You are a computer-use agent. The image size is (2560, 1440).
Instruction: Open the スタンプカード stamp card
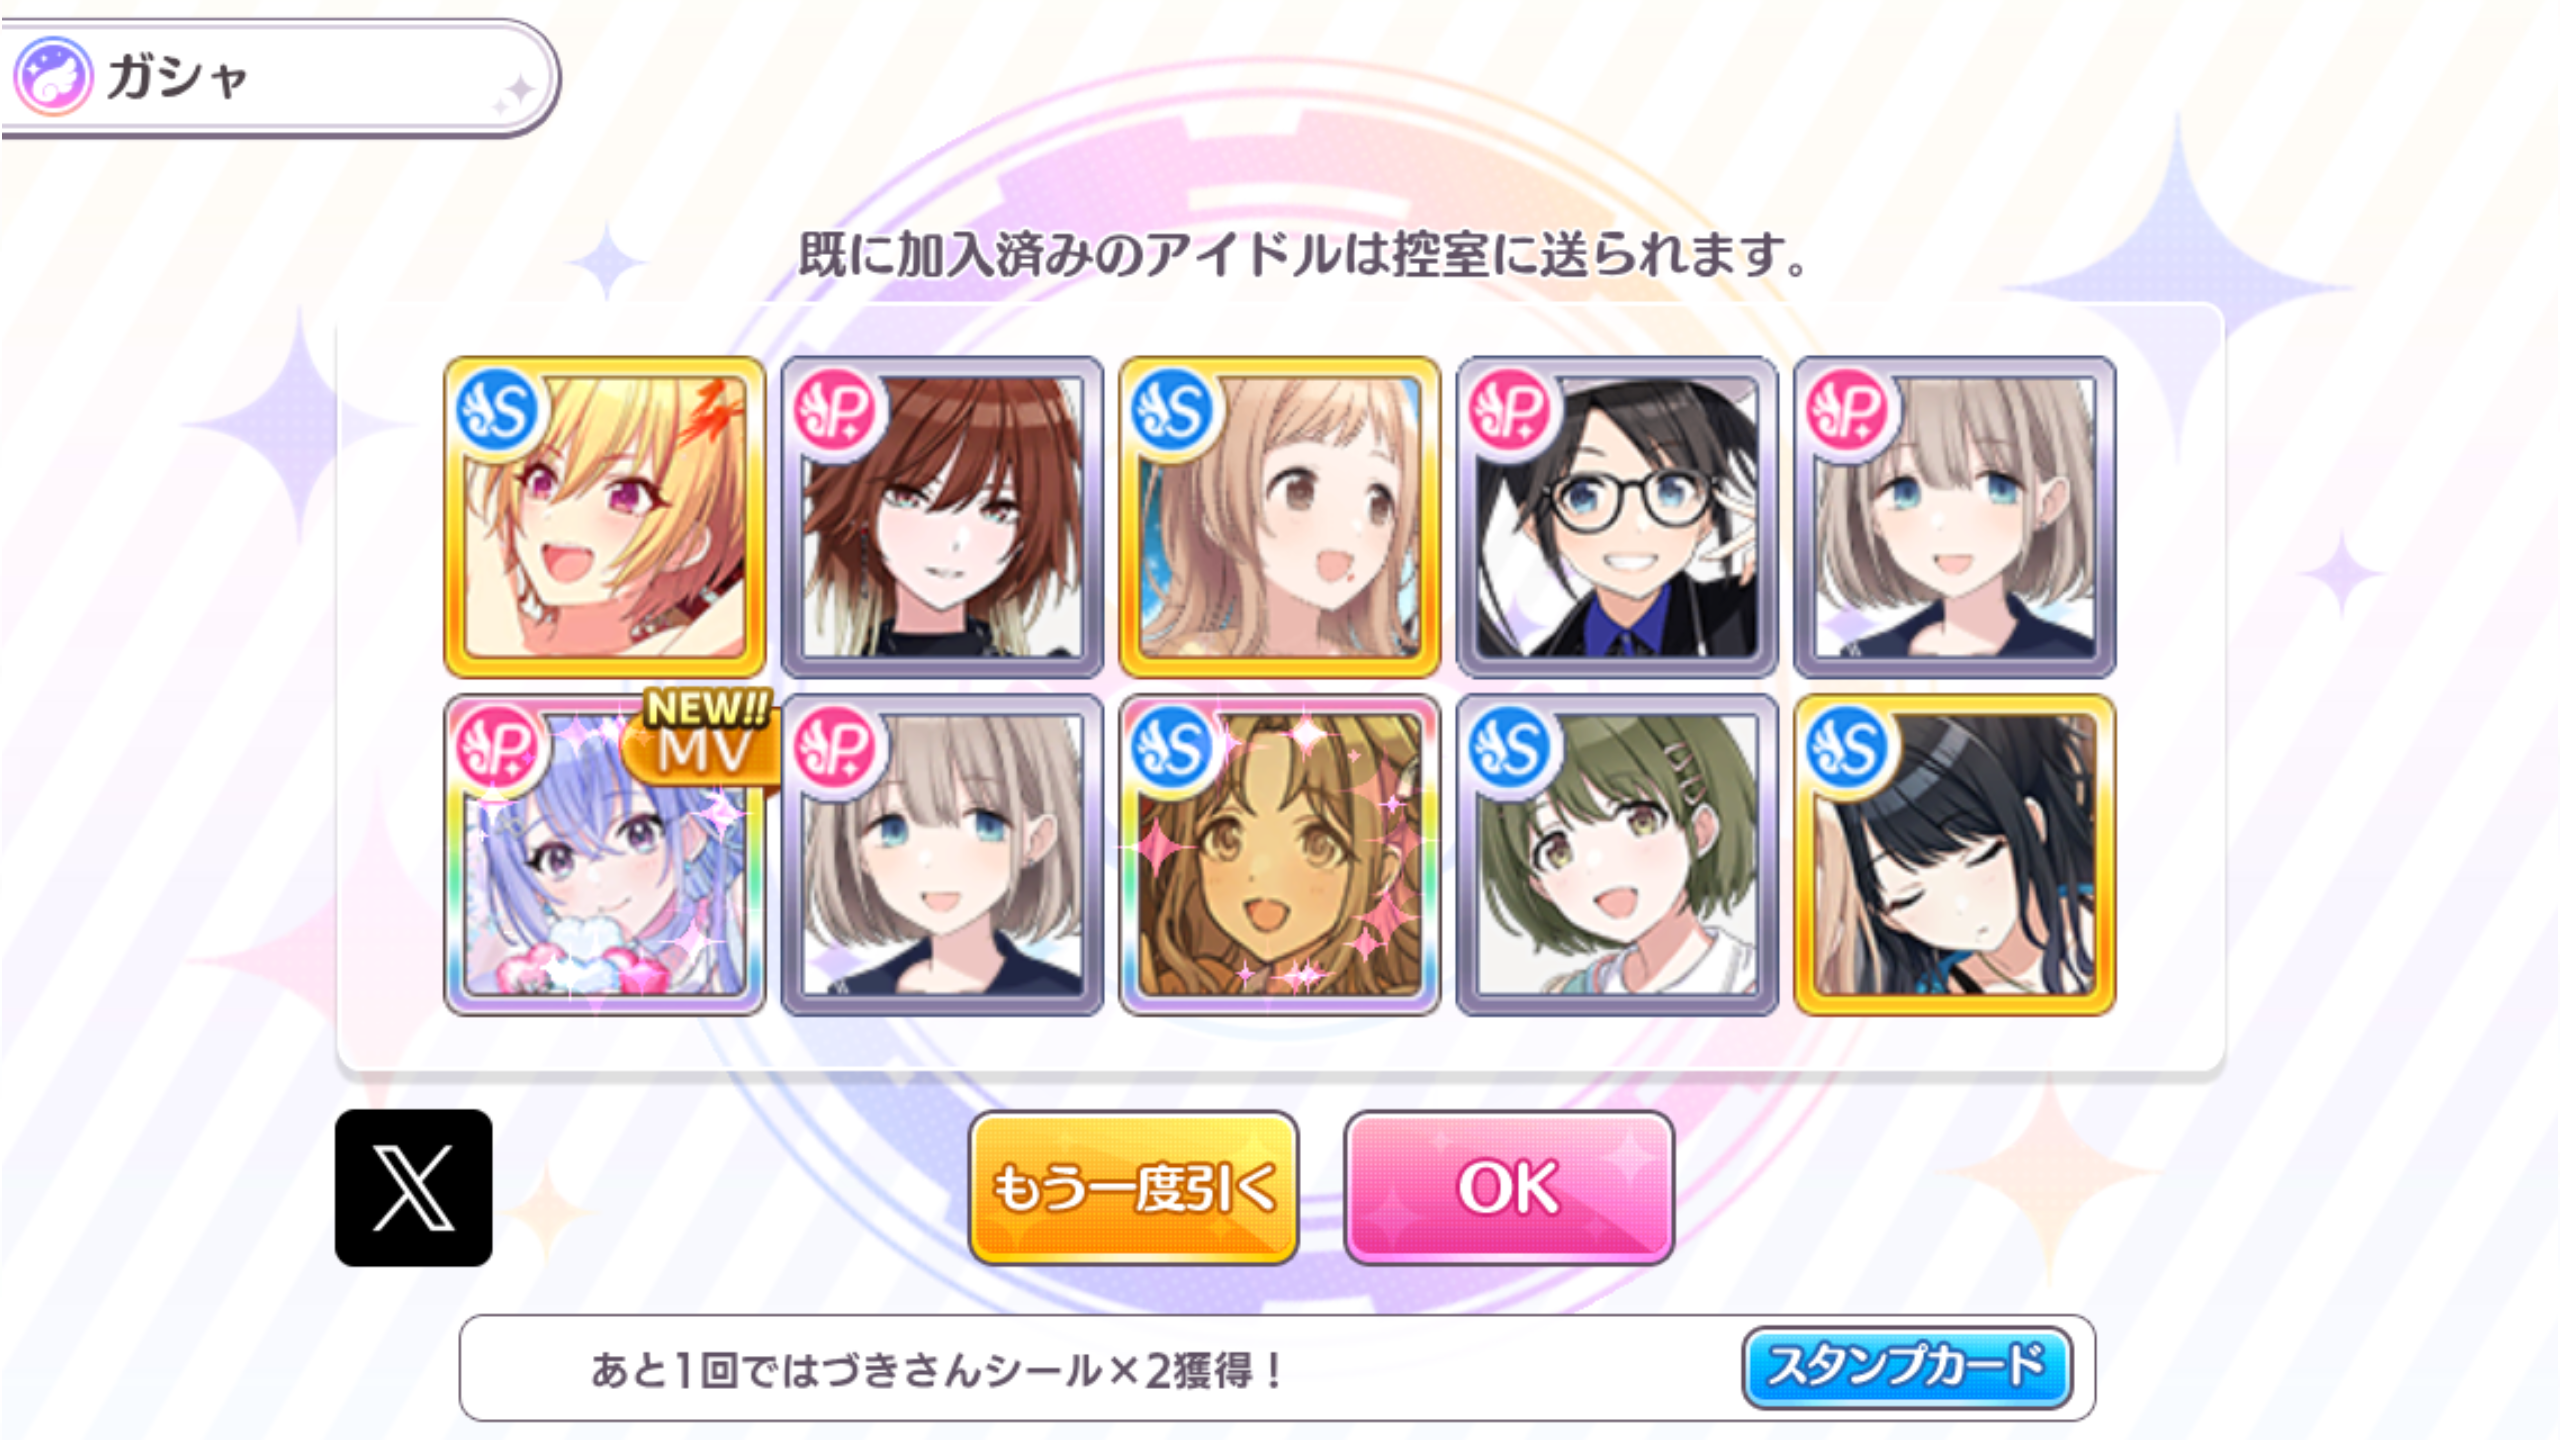click(1906, 1366)
